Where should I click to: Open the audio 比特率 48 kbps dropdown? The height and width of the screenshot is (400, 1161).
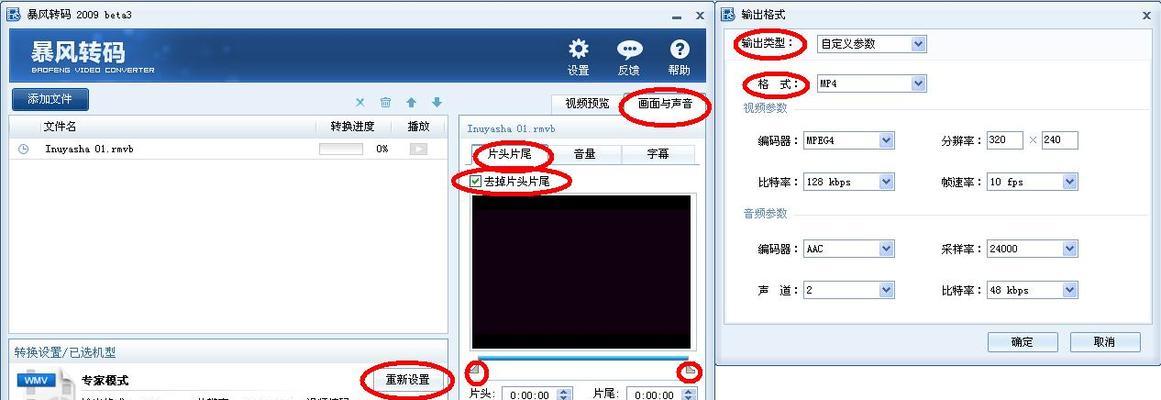click(x=1070, y=290)
